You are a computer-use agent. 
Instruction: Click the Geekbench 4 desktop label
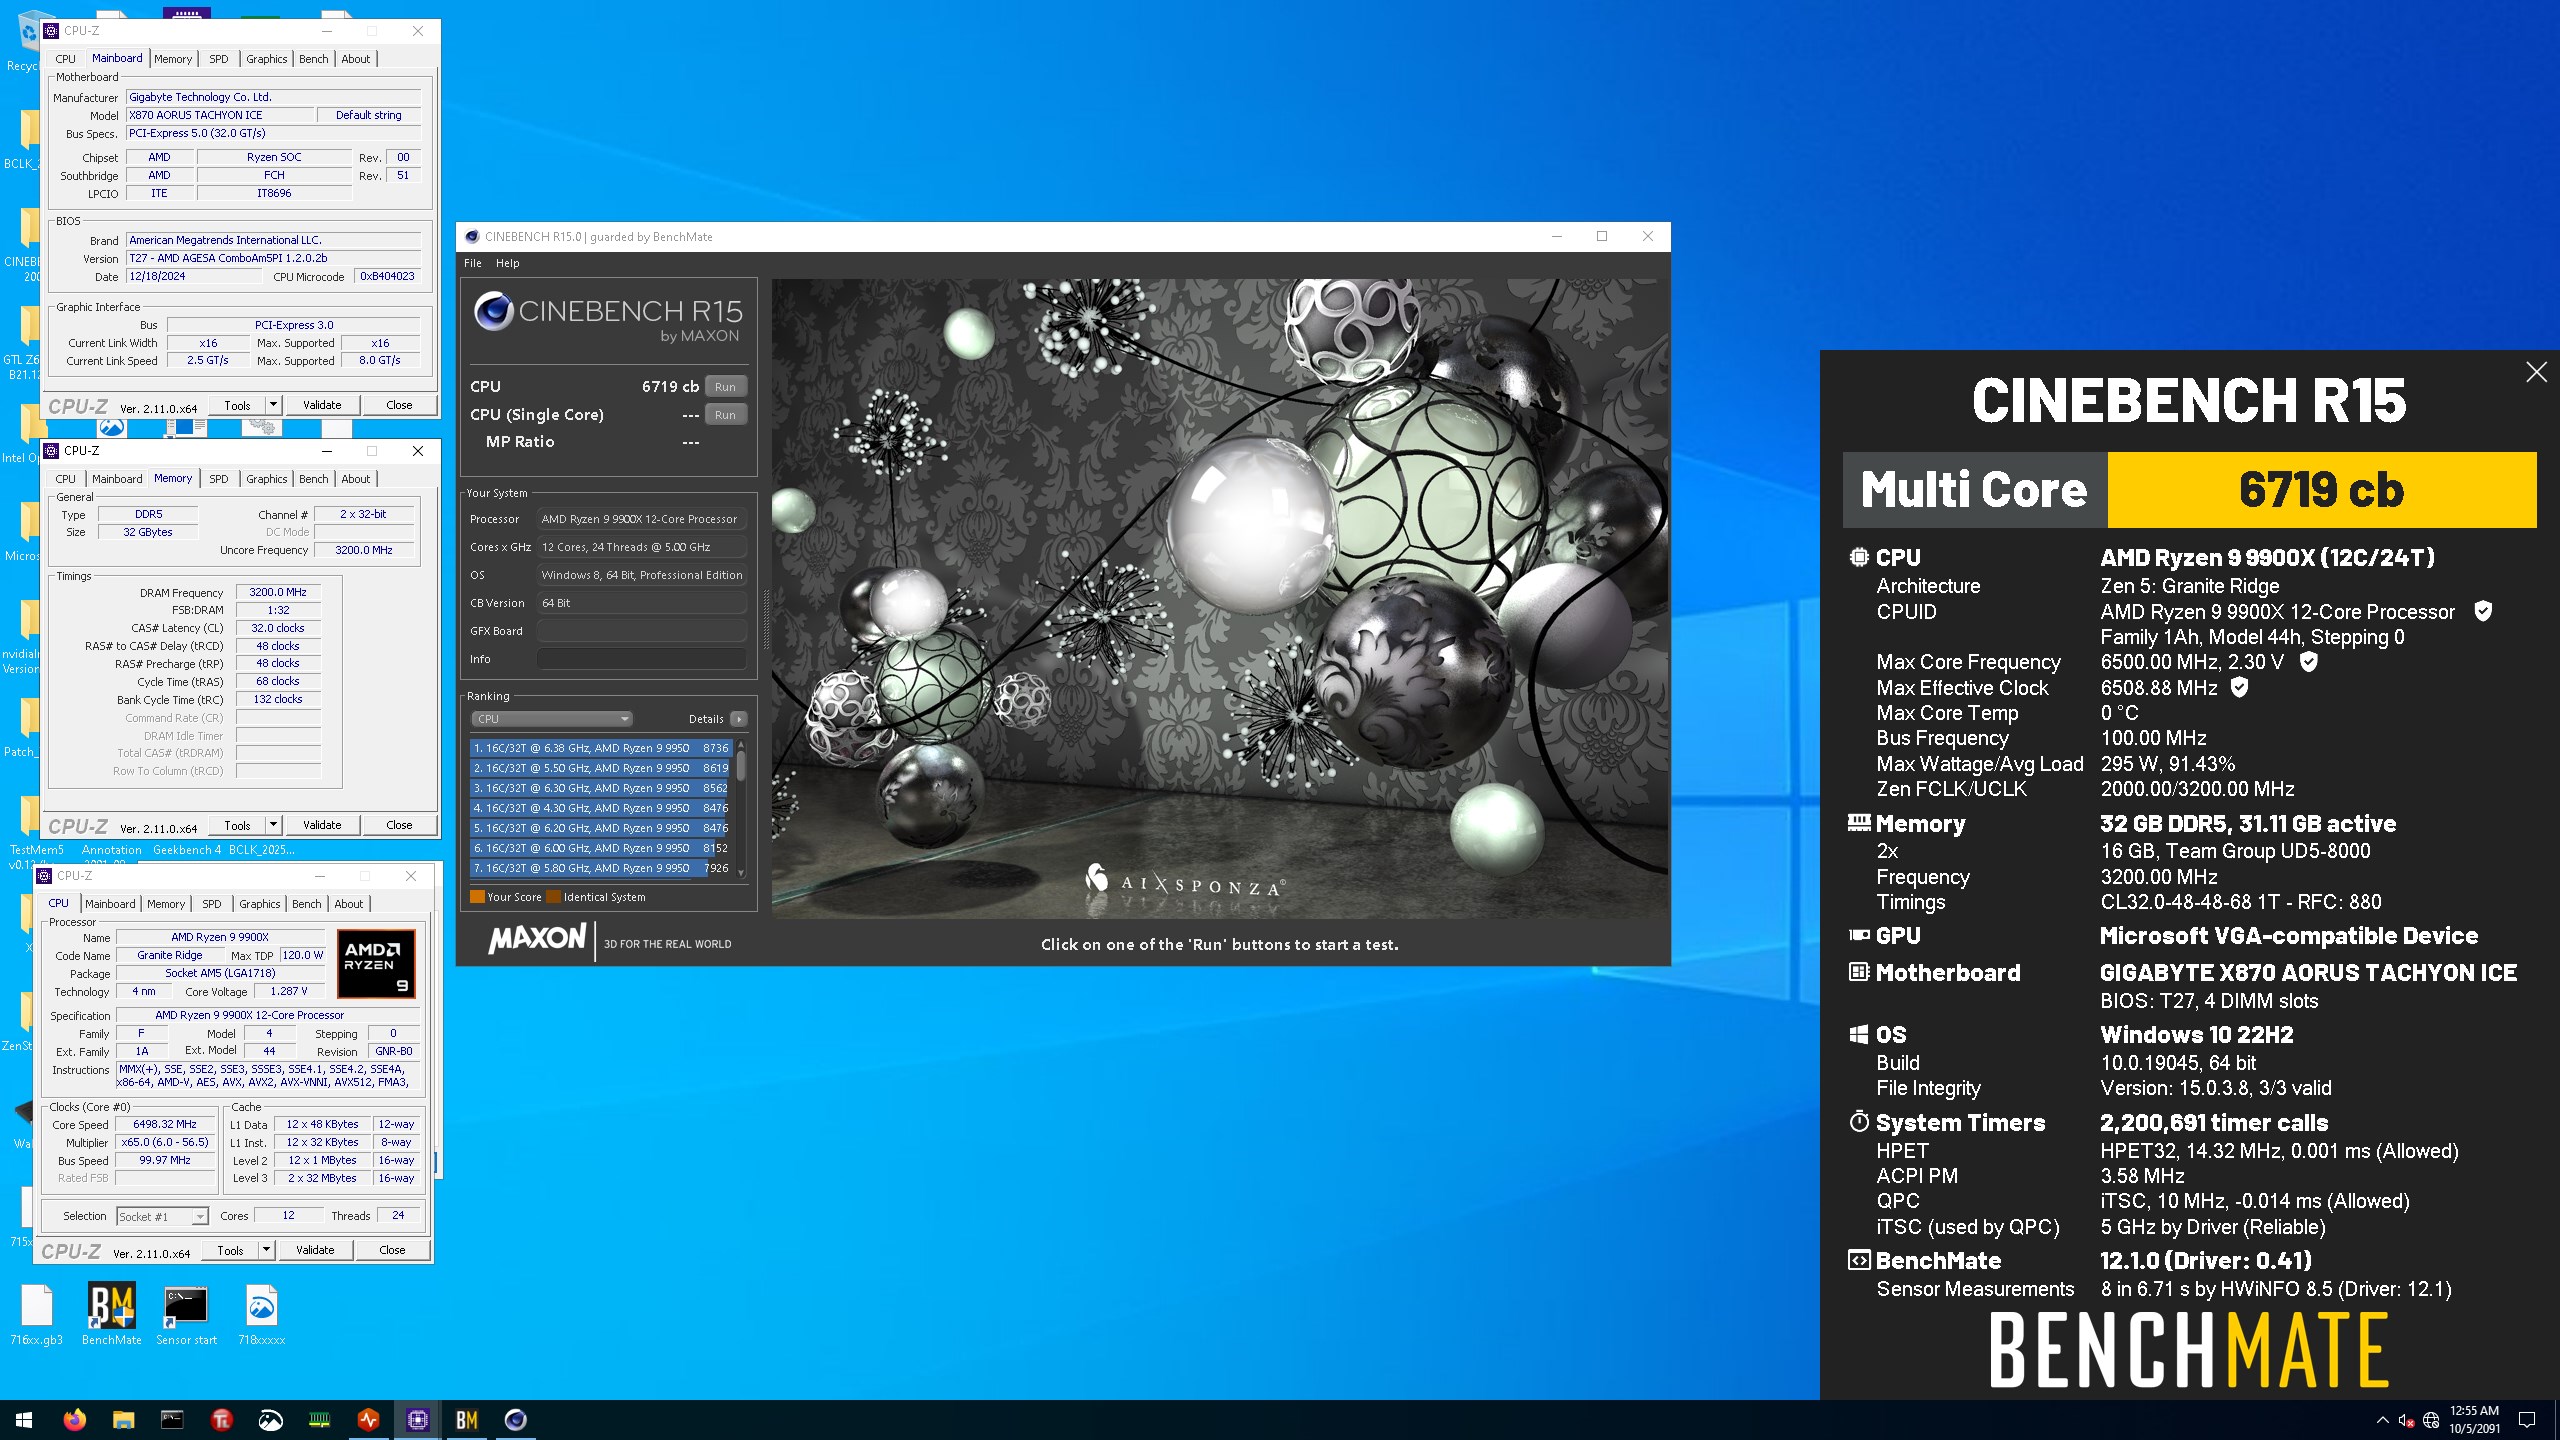tap(187, 850)
